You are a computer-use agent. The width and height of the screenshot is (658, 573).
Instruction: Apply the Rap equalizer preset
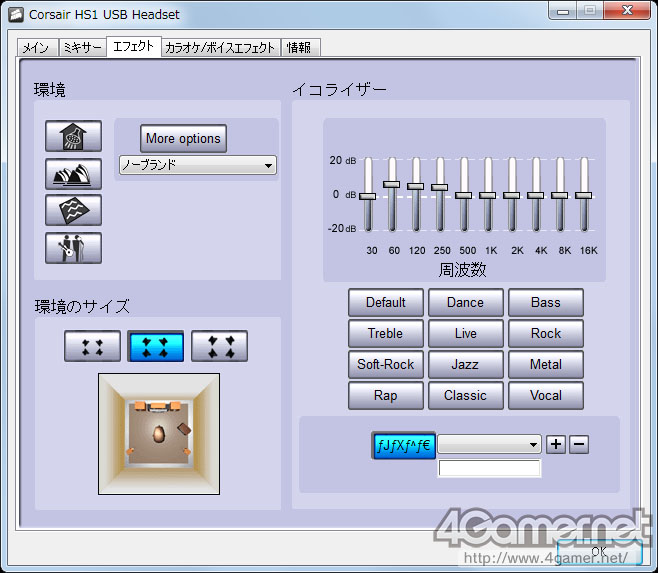(x=386, y=395)
